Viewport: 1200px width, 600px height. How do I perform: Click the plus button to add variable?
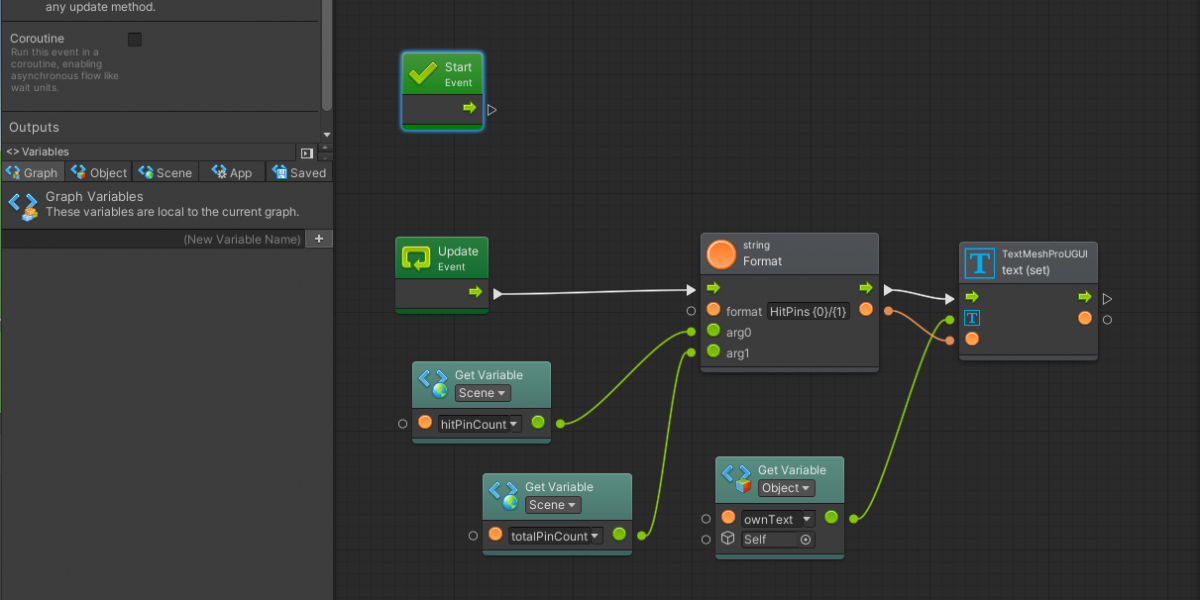(x=319, y=239)
